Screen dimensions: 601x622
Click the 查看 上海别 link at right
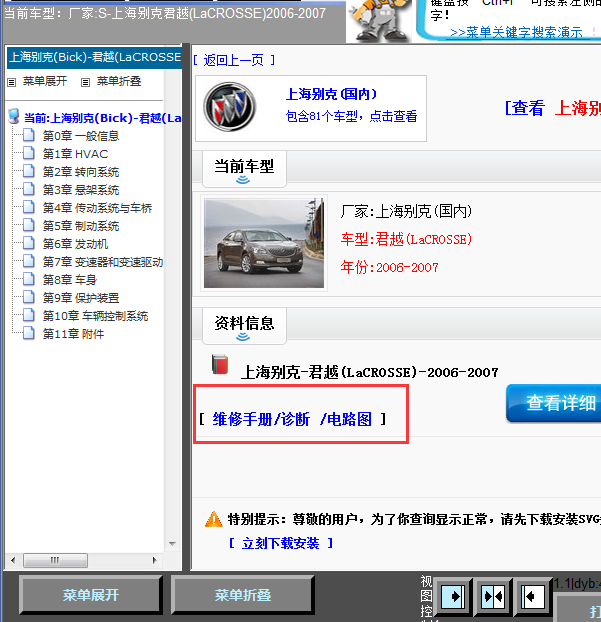(x=553, y=108)
